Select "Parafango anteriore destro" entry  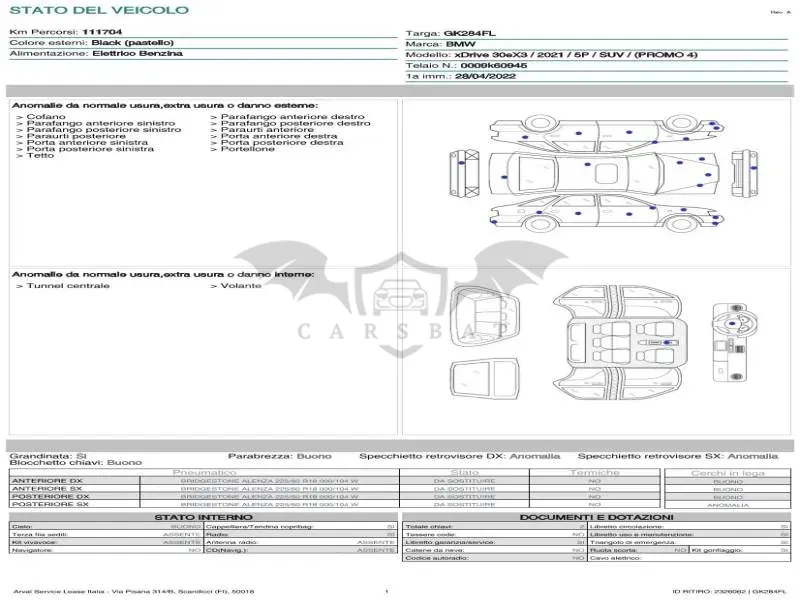tap(292, 117)
